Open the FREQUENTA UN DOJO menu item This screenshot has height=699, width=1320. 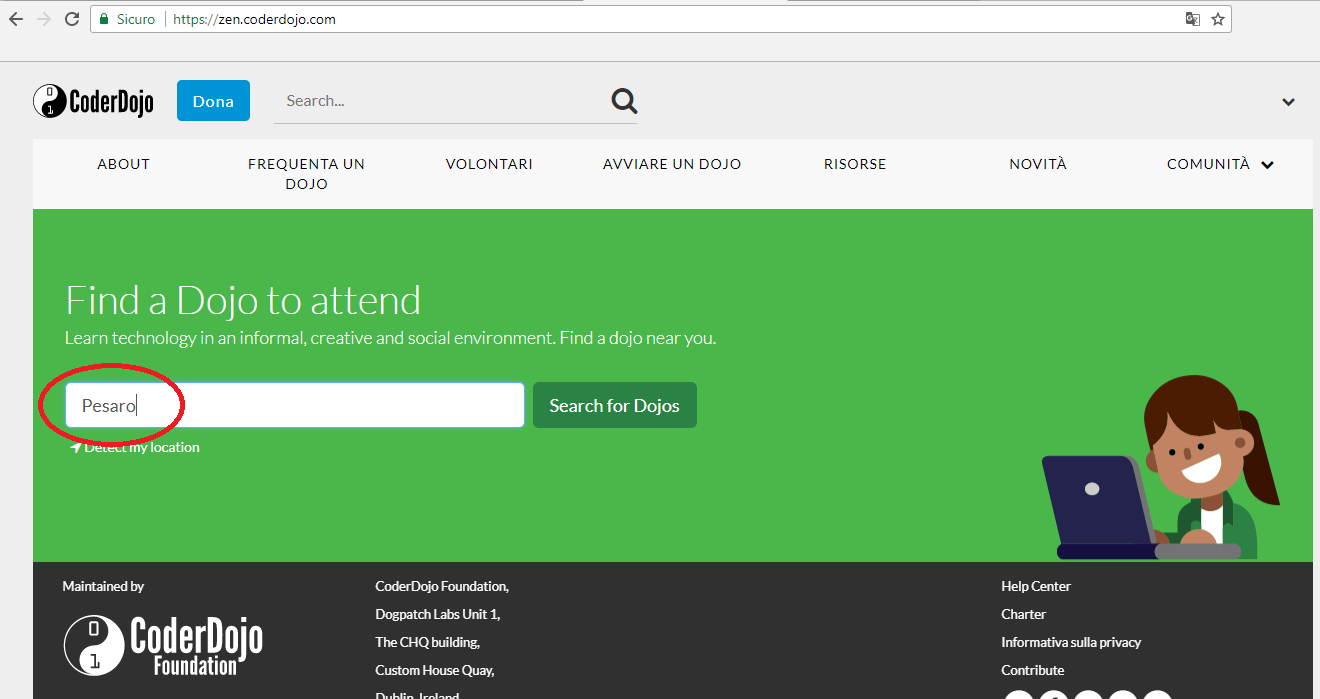pyautogui.click(x=306, y=174)
